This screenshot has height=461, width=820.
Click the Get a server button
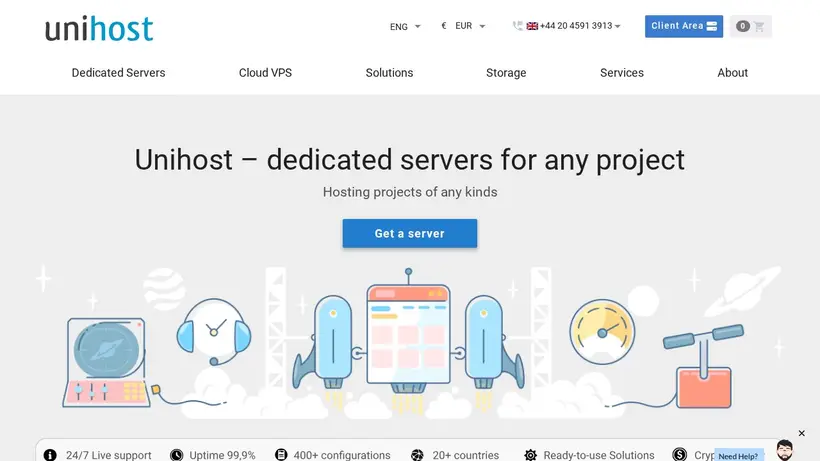[x=409, y=233]
